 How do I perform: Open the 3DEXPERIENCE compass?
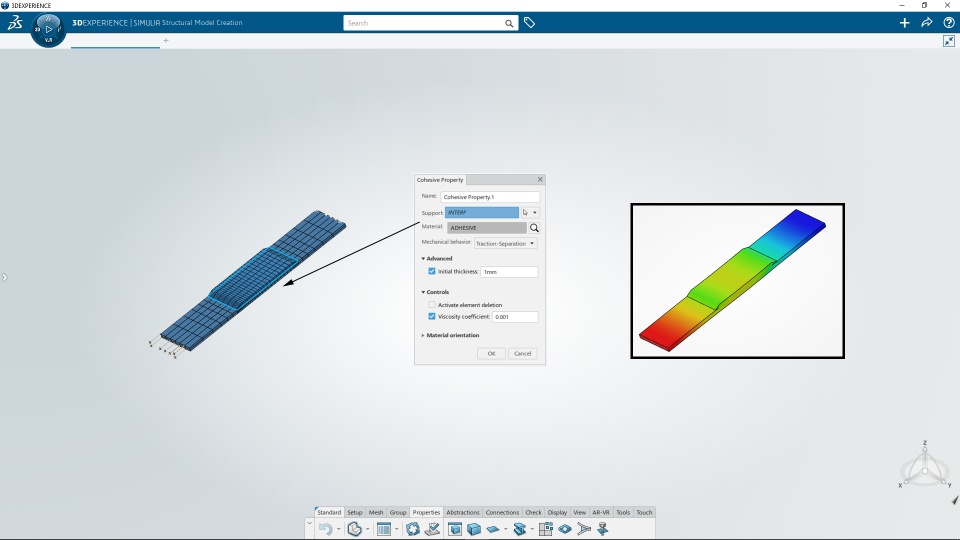coord(48,29)
